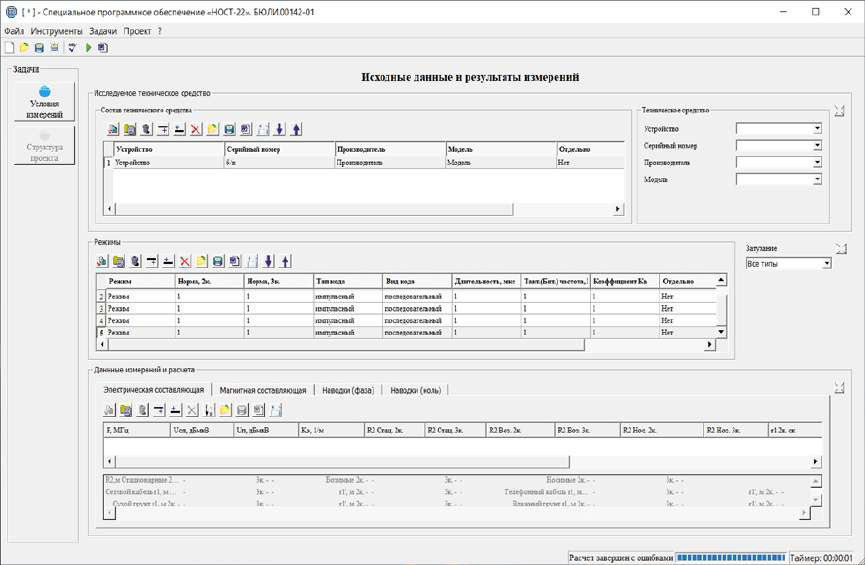Open report icon next to green play
The width and height of the screenshot is (865, 565).
103,48
